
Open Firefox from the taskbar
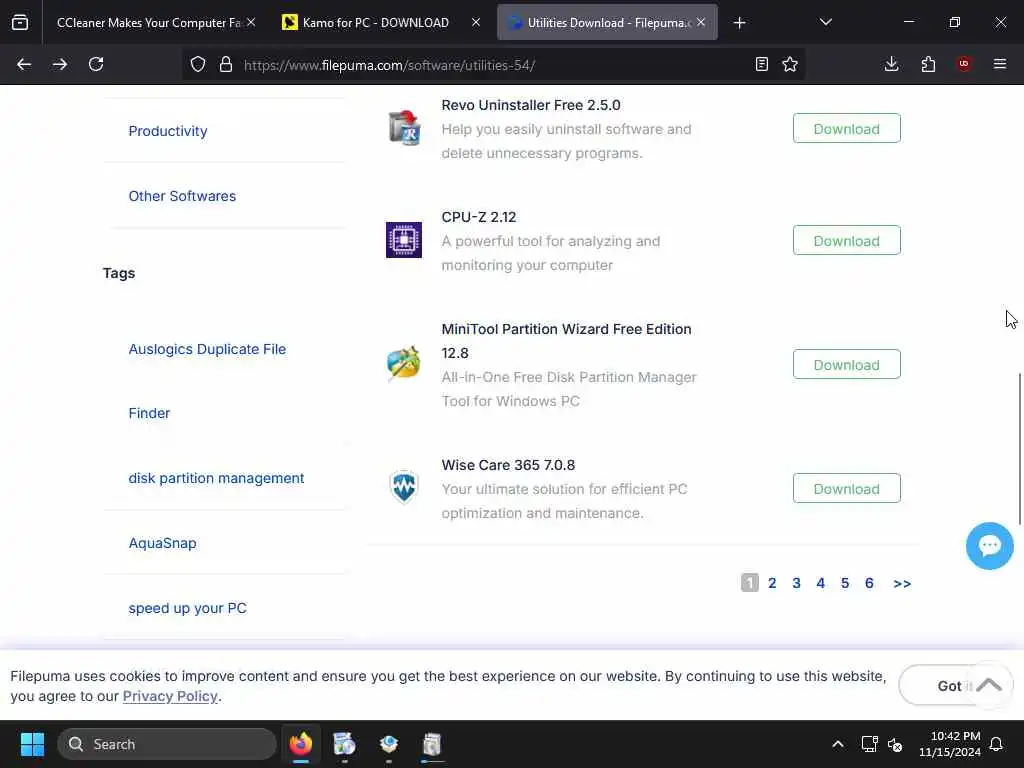(x=300, y=744)
